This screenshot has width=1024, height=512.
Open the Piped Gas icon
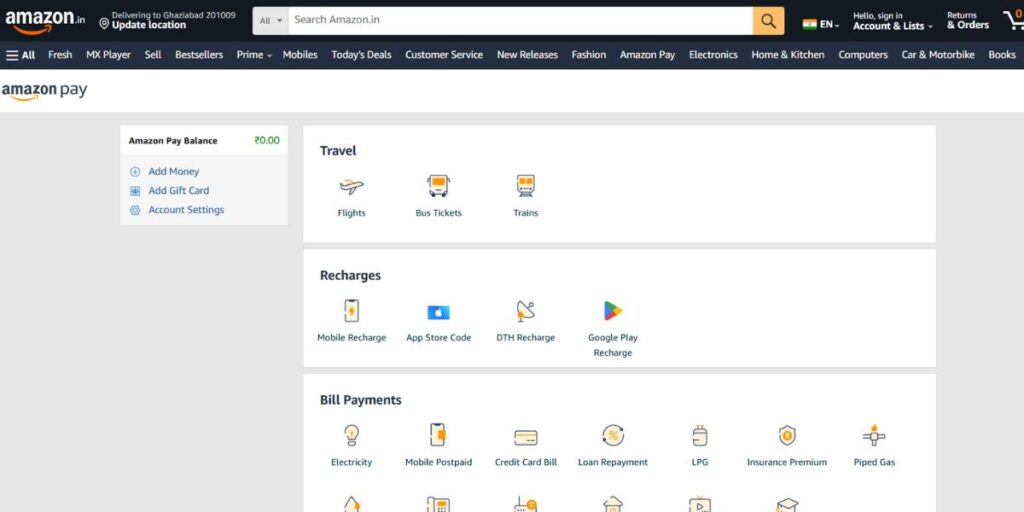pos(874,435)
